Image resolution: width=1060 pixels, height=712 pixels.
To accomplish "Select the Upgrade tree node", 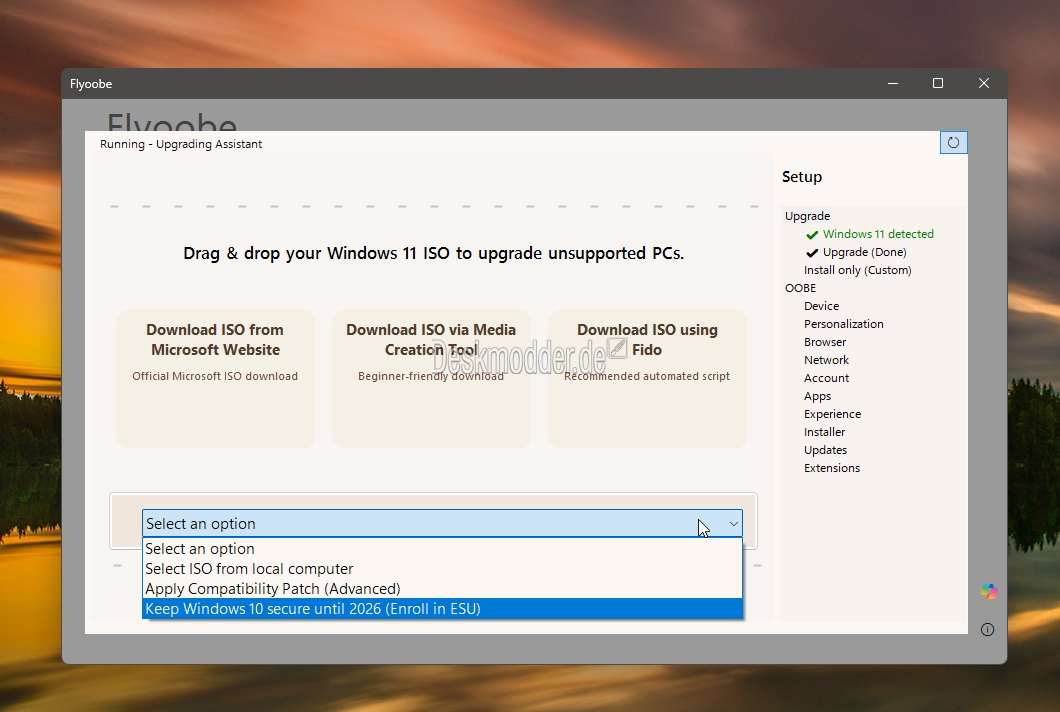I will [x=807, y=216].
